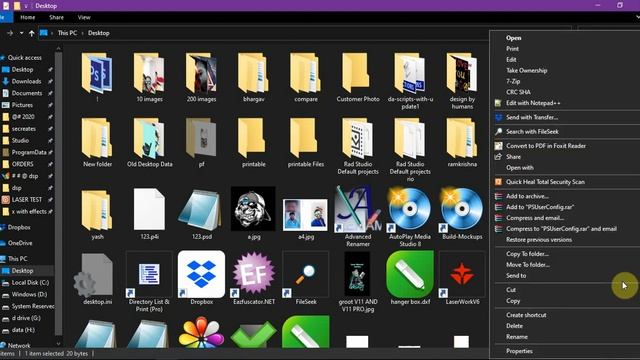
Task: Choose Rename in context menu
Action: tap(517, 337)
